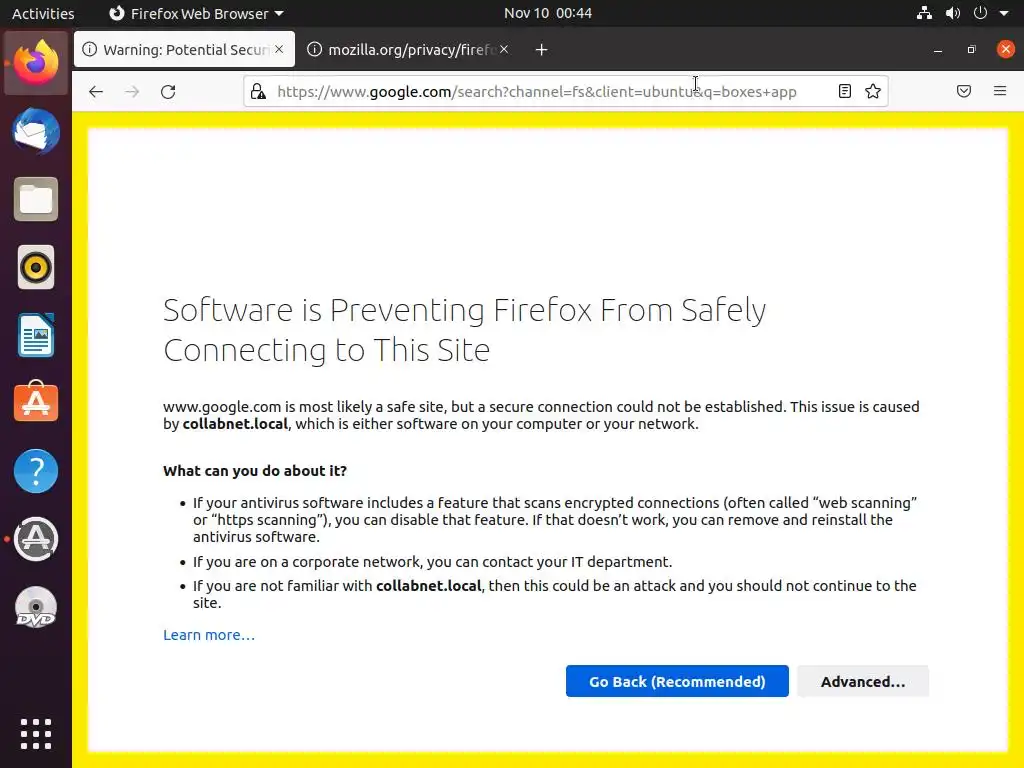Viewport: 1024px width, 768px height.
Task: Expand the Firefox Web Browser app menu
Action: pyautogui.click(x=196, y=14)
